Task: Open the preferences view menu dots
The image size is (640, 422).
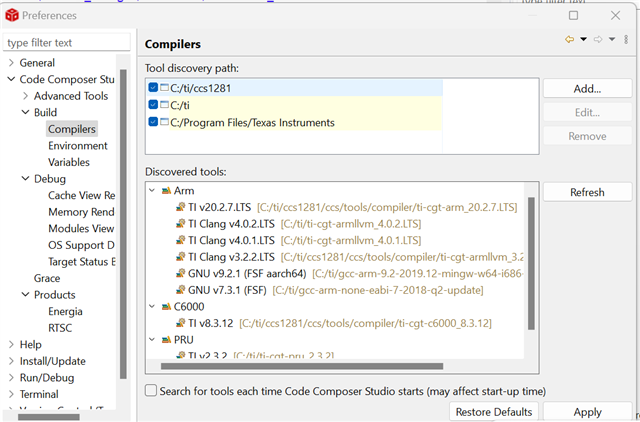Action: tap(626, 40)
